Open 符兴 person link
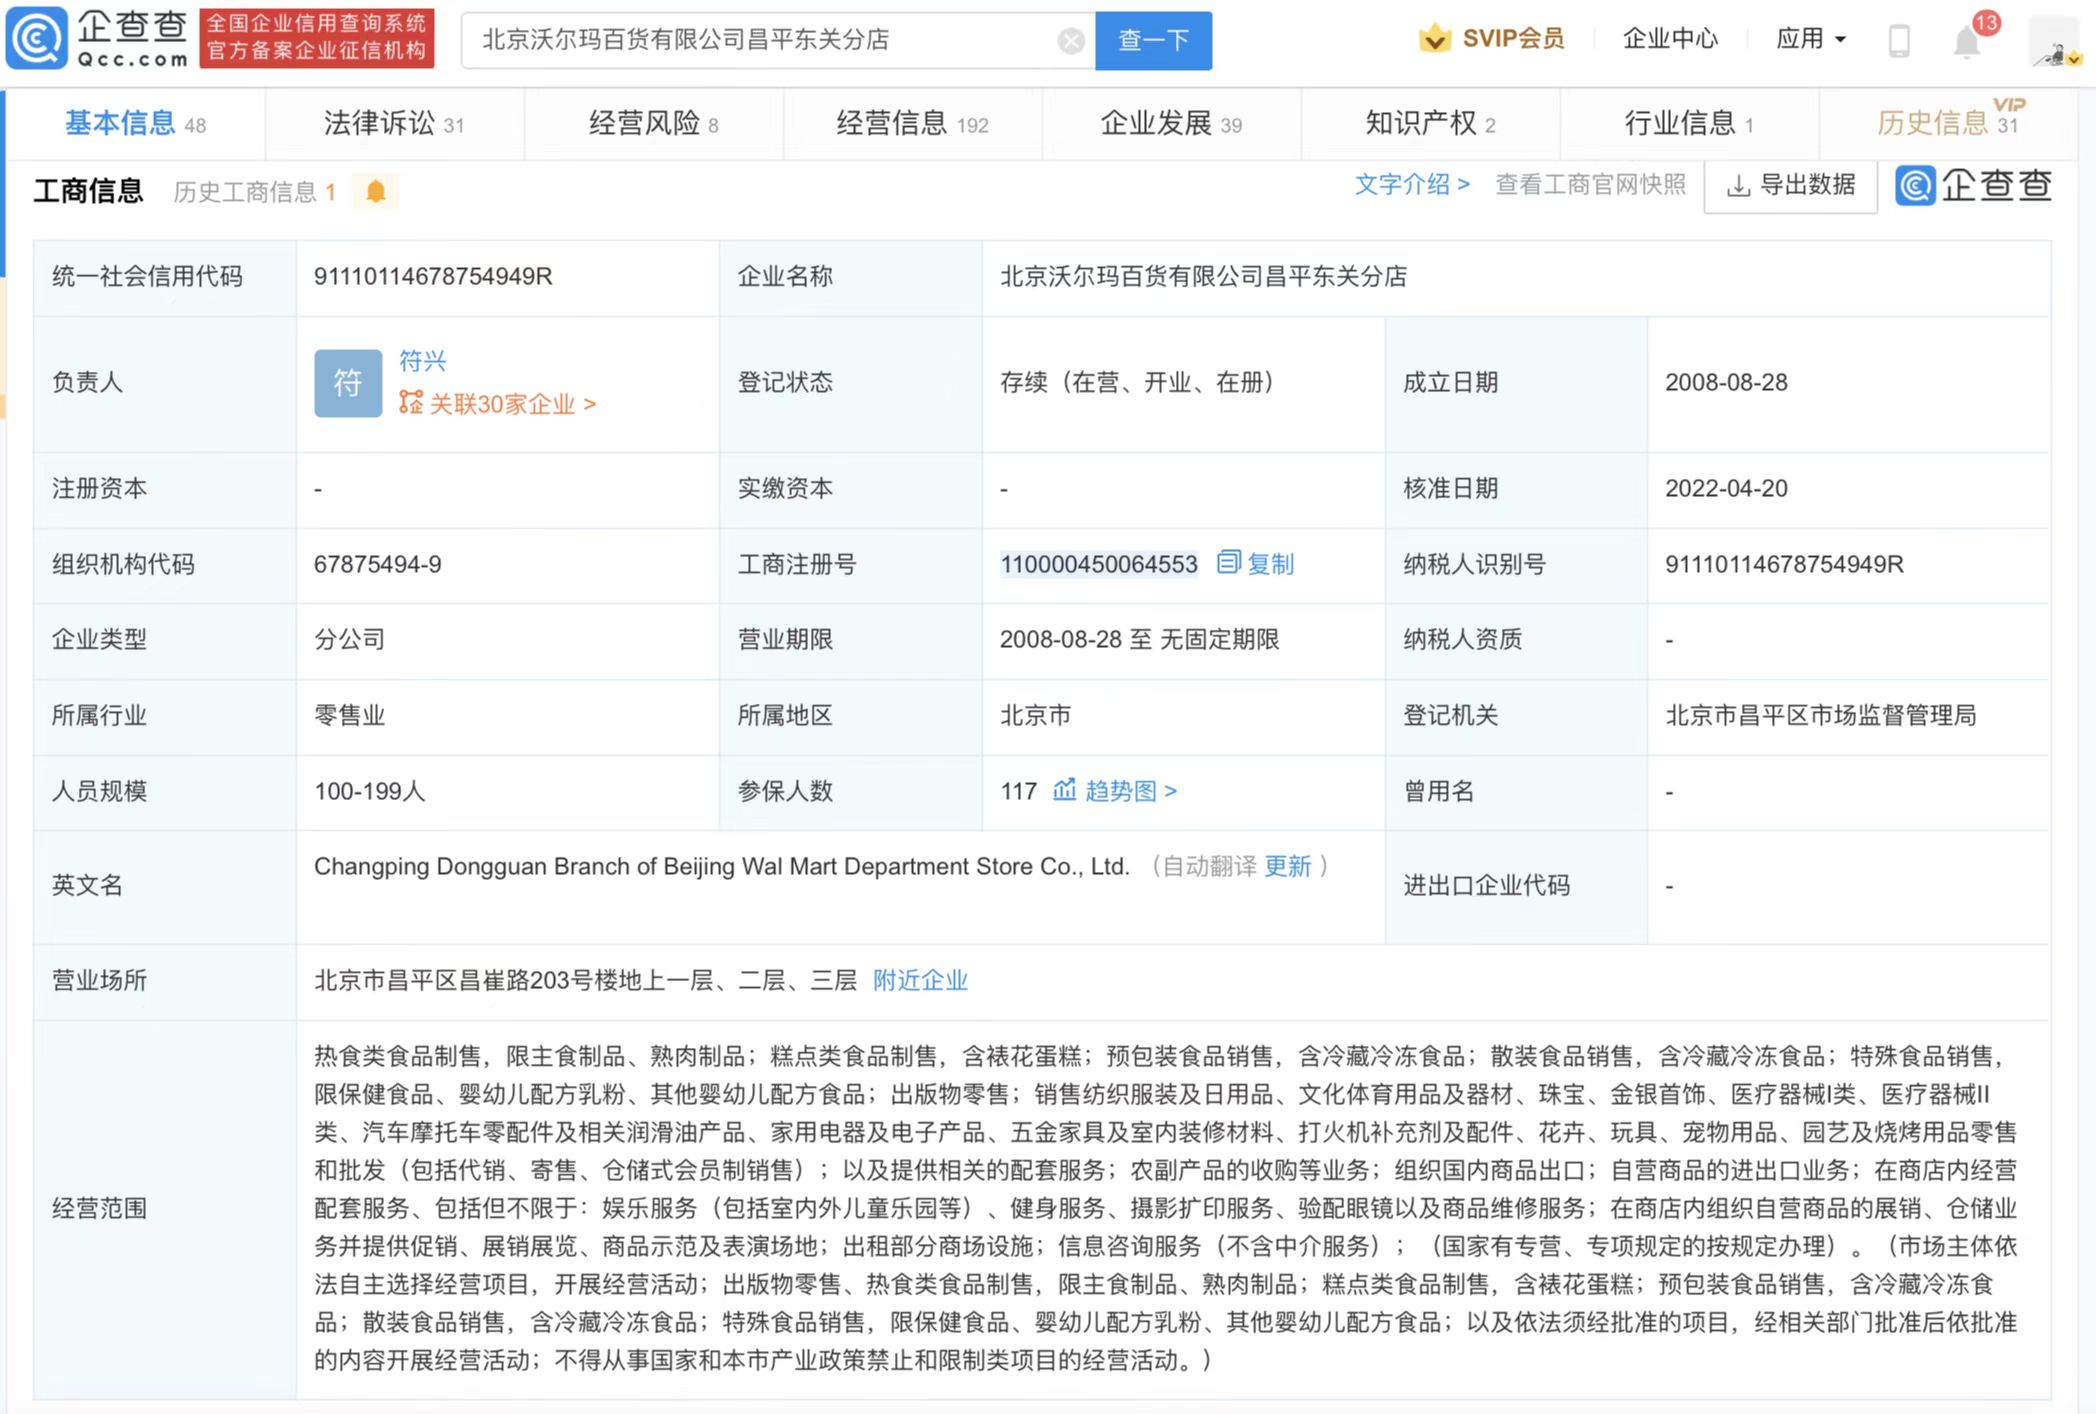The image size is (2096, 1414). point(422,361)
